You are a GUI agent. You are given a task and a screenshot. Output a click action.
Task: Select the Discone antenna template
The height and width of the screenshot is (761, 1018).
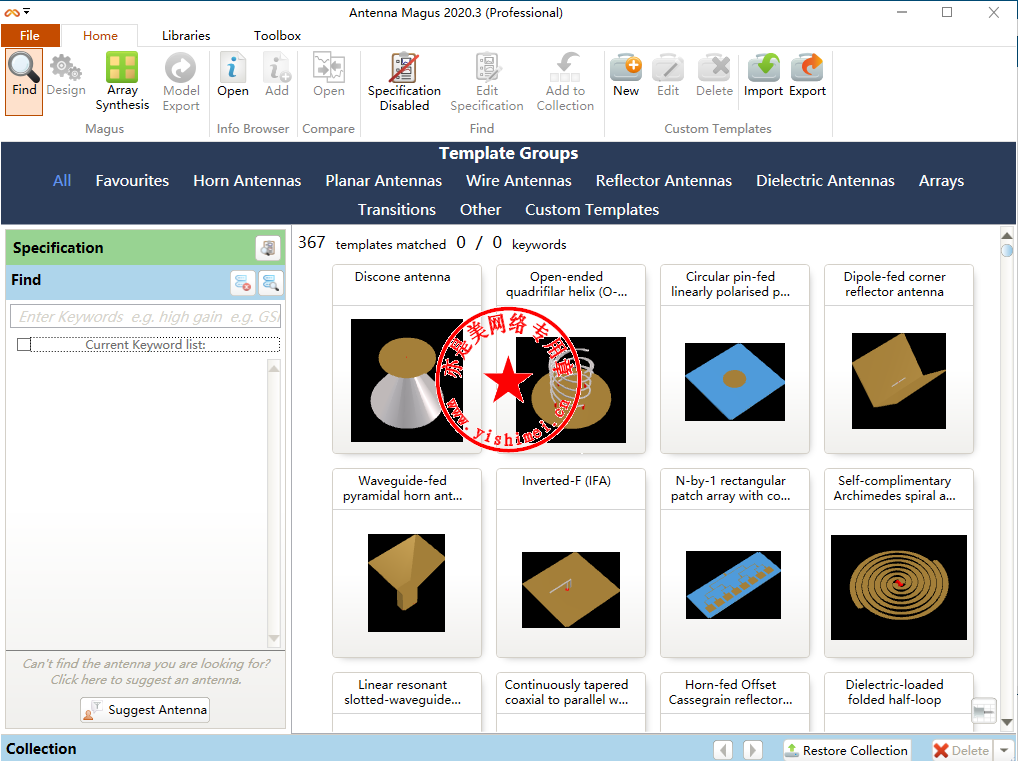pyautogui.click(x=407, y=359)
